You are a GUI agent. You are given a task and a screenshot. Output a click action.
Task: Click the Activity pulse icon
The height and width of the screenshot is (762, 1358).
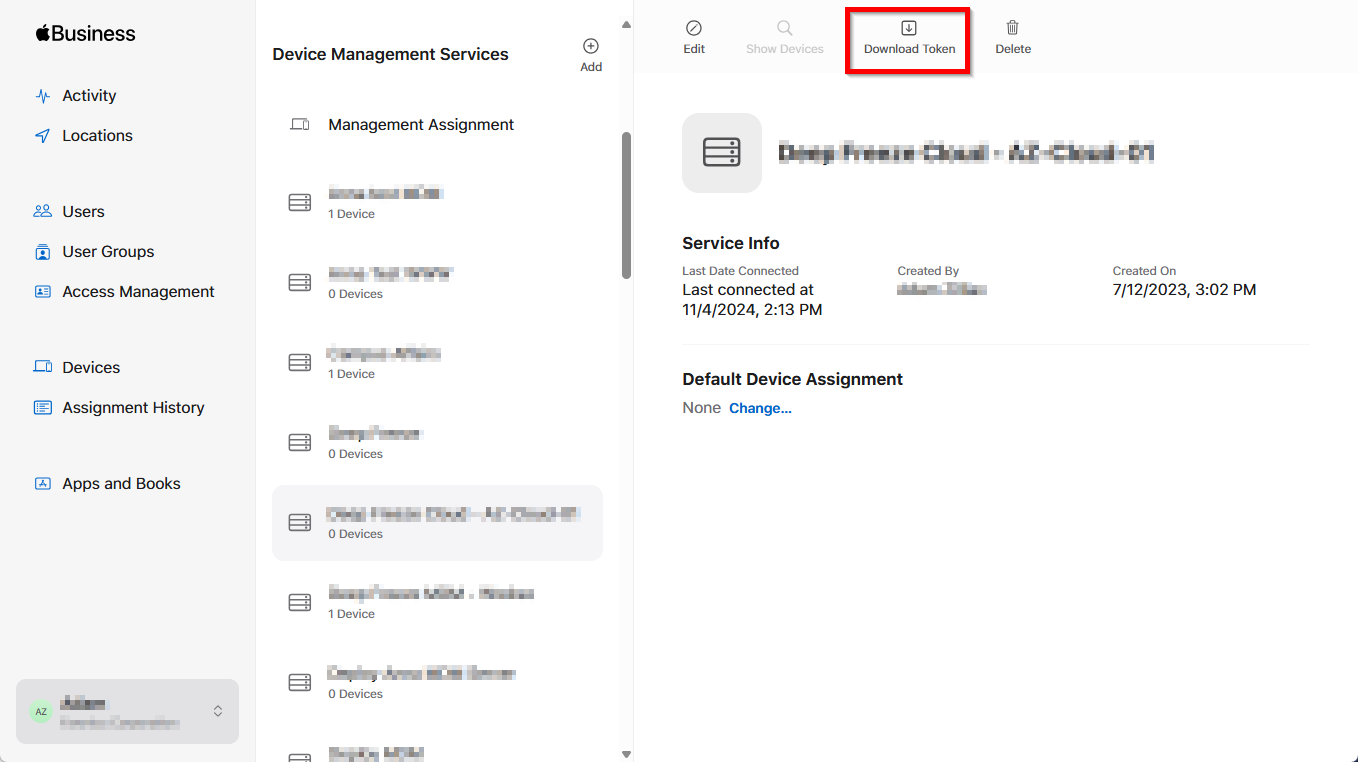[x=42, y=96]
